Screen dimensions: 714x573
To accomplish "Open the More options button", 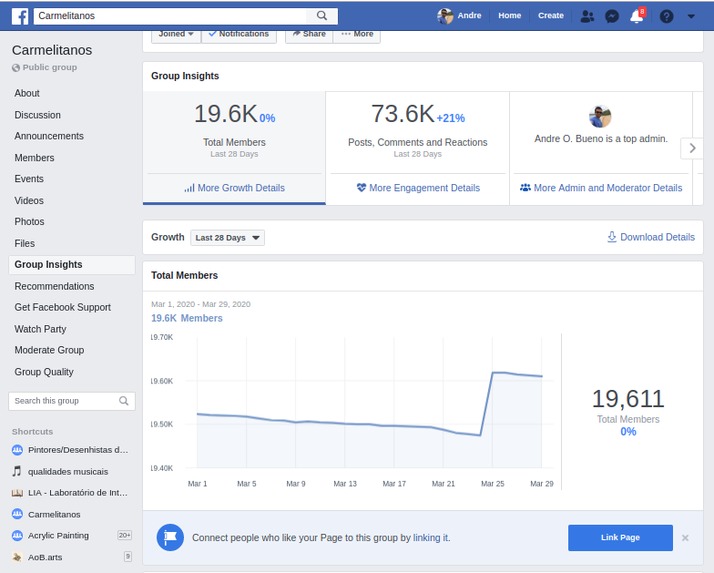I will 357,35.
